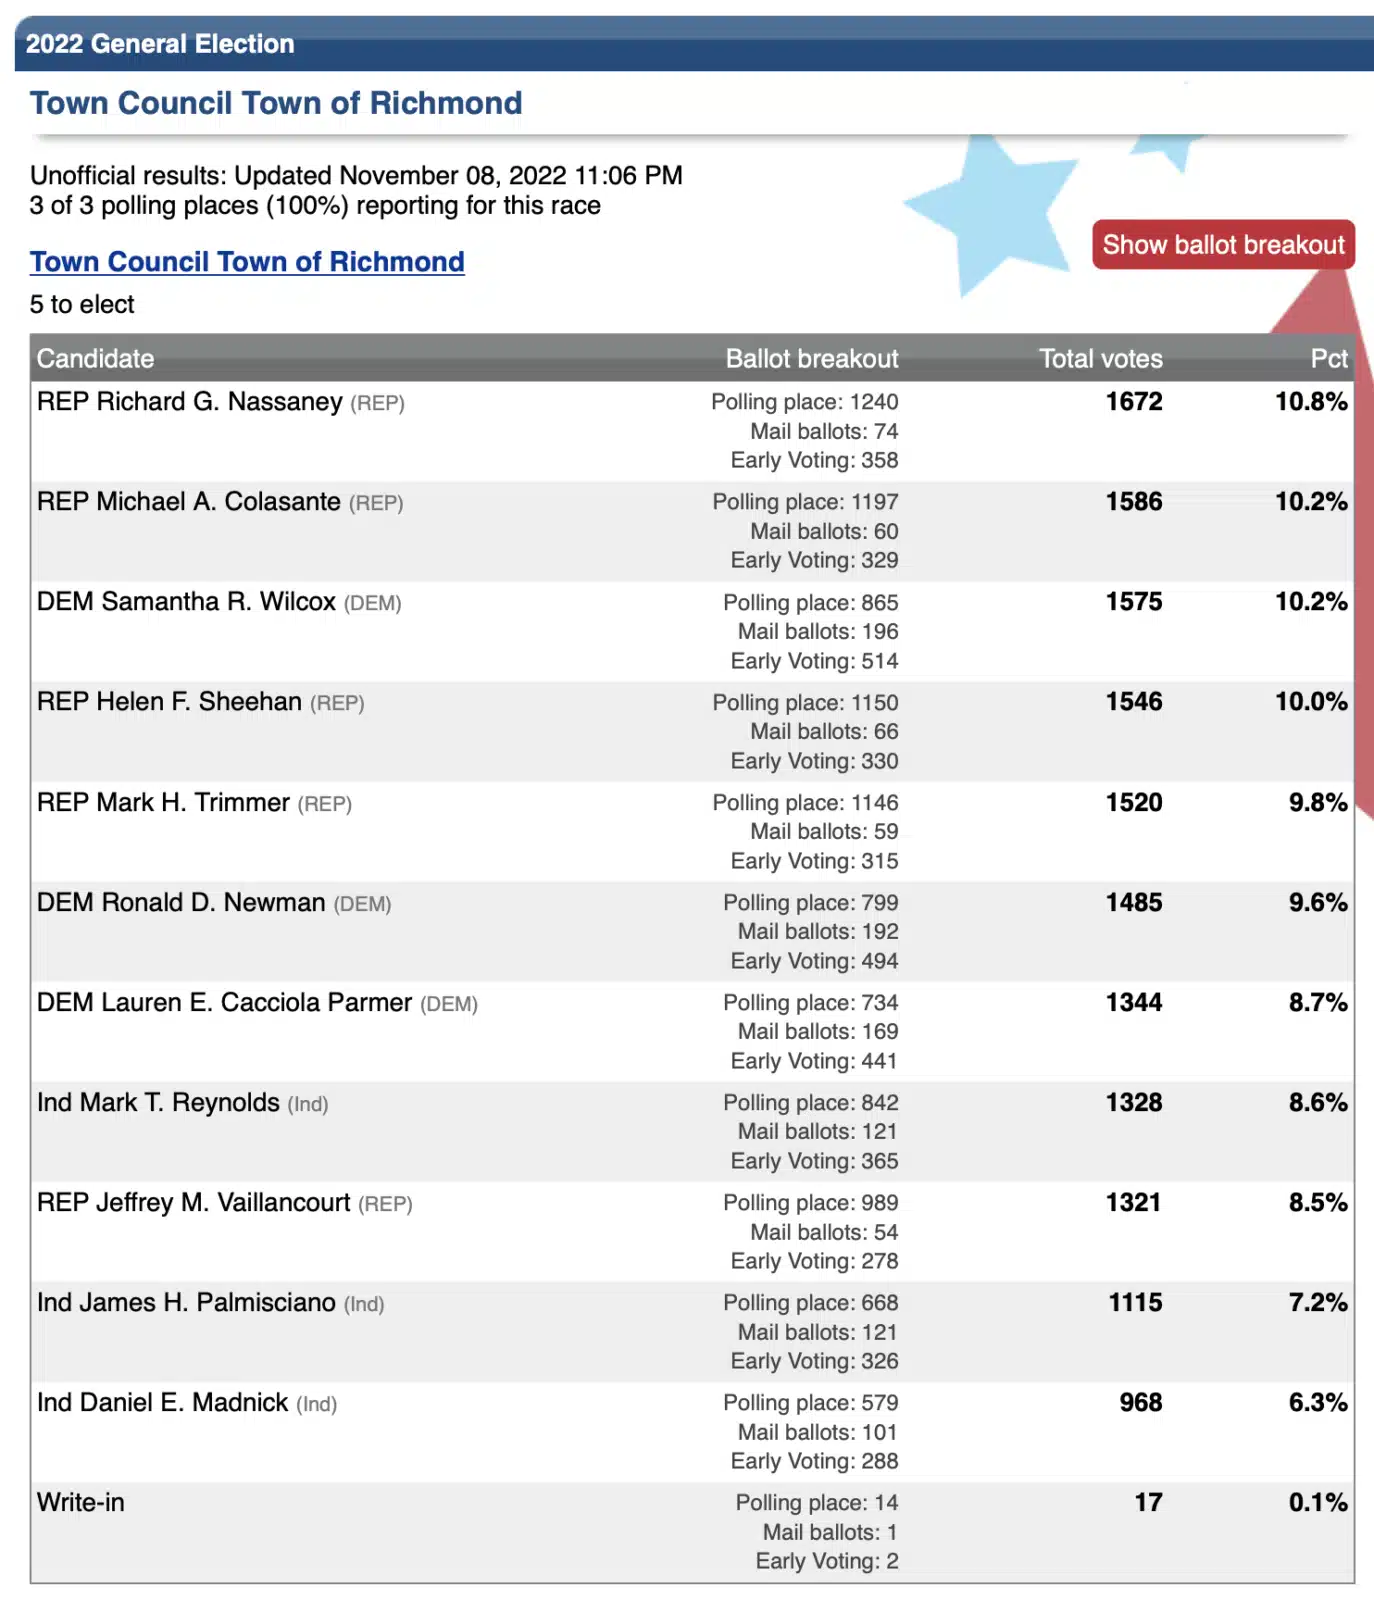The image size is (1374, 1600).
Task: Select the Candidate column header
Action: pyautogui.click(x=96, y=359)
